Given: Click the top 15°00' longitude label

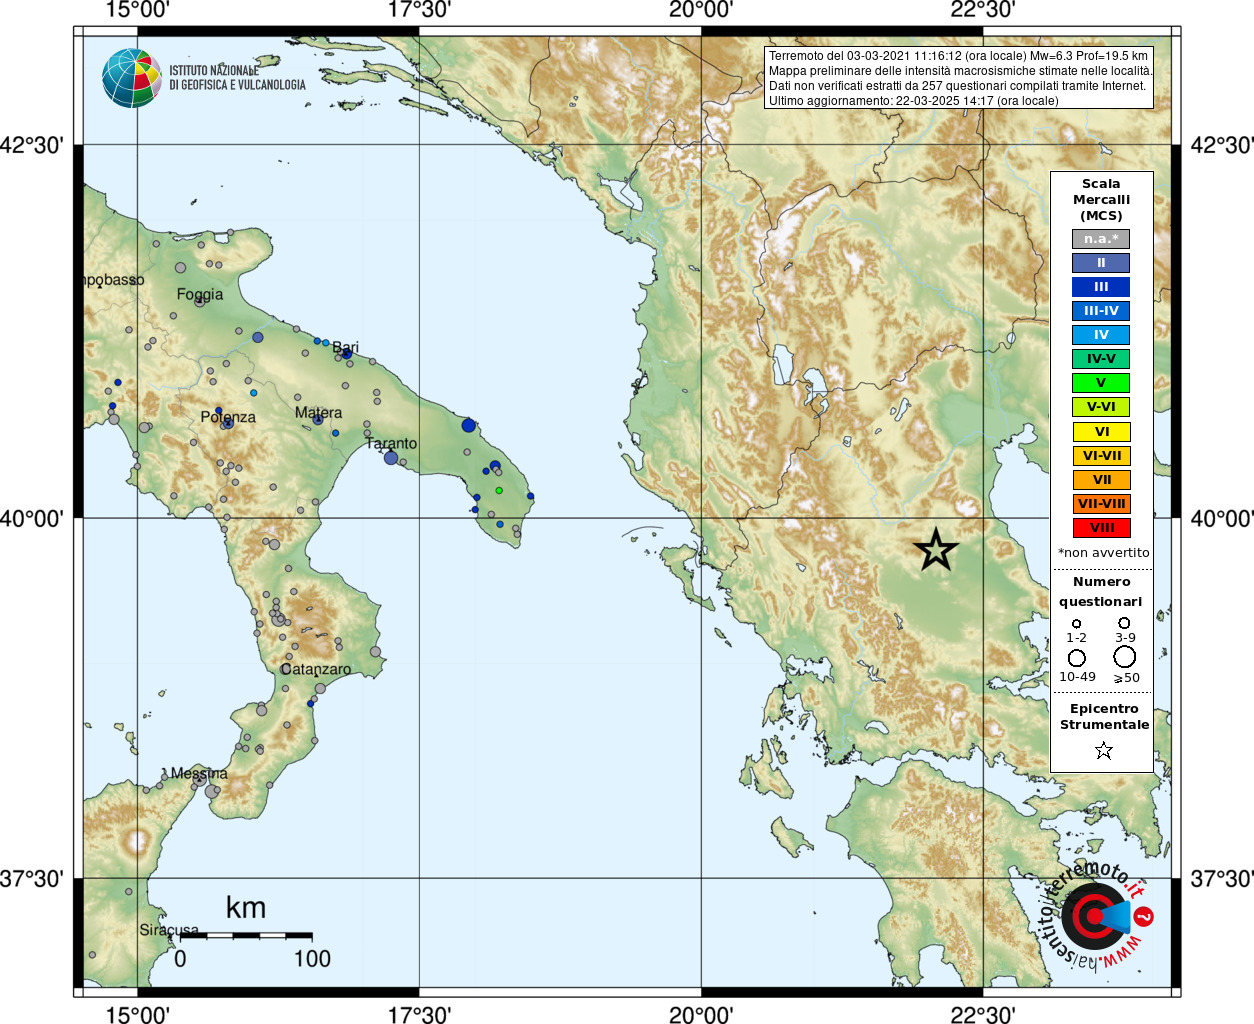Looking at the screenshot, I should 137,10.
